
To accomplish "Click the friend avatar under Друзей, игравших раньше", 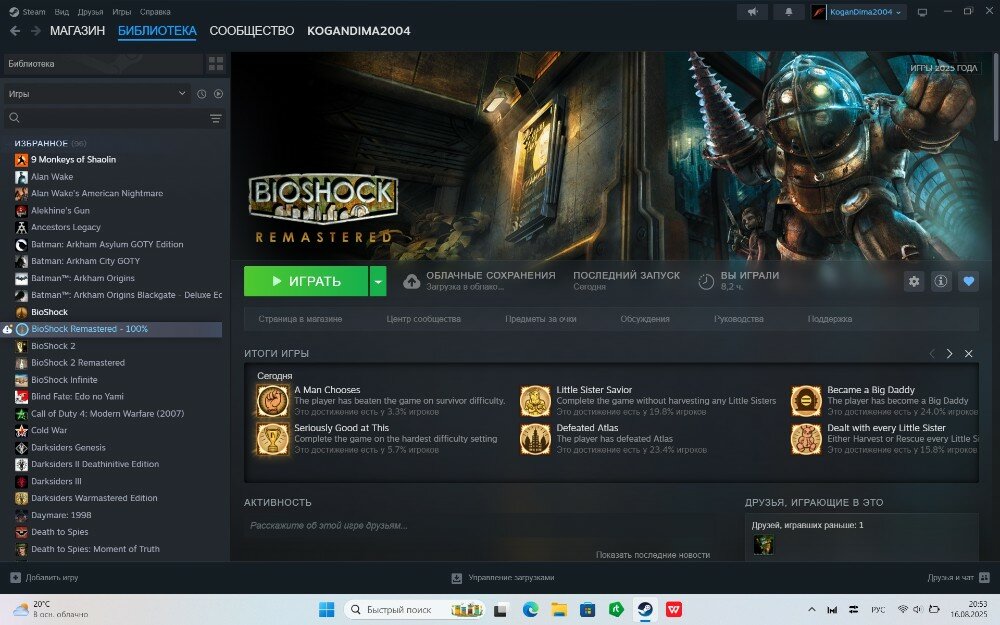I will pyautogui.click(x=763, y=545).
